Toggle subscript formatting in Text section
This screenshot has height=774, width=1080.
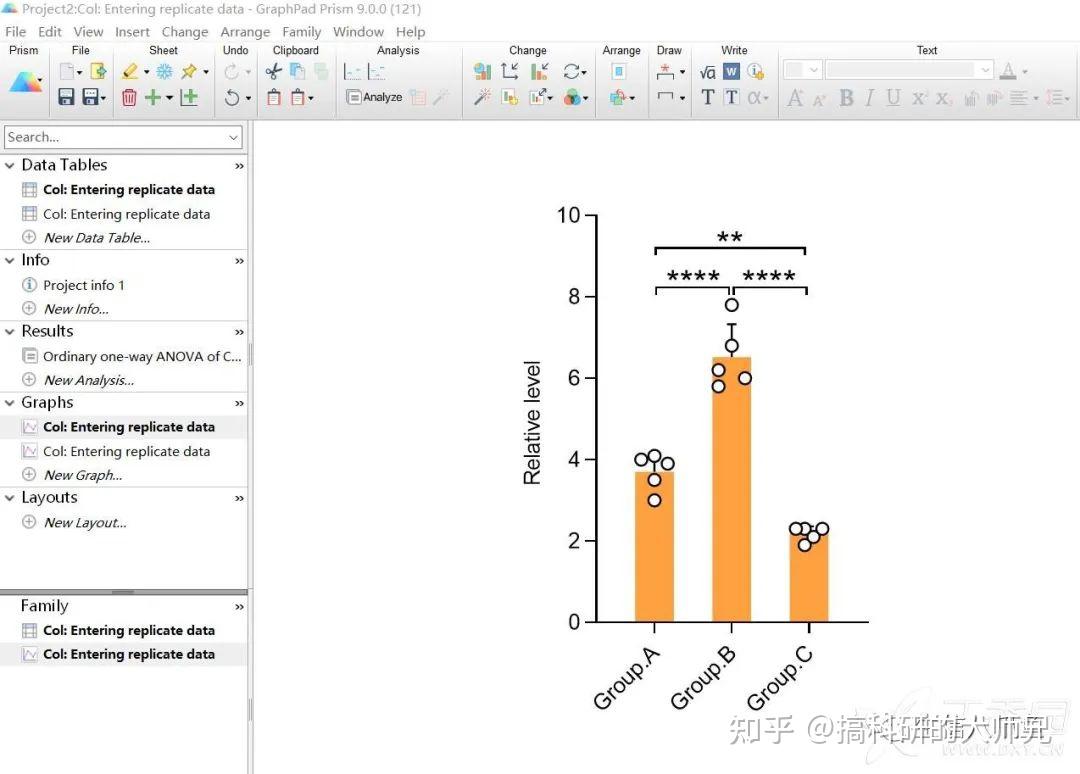[943, 97]
